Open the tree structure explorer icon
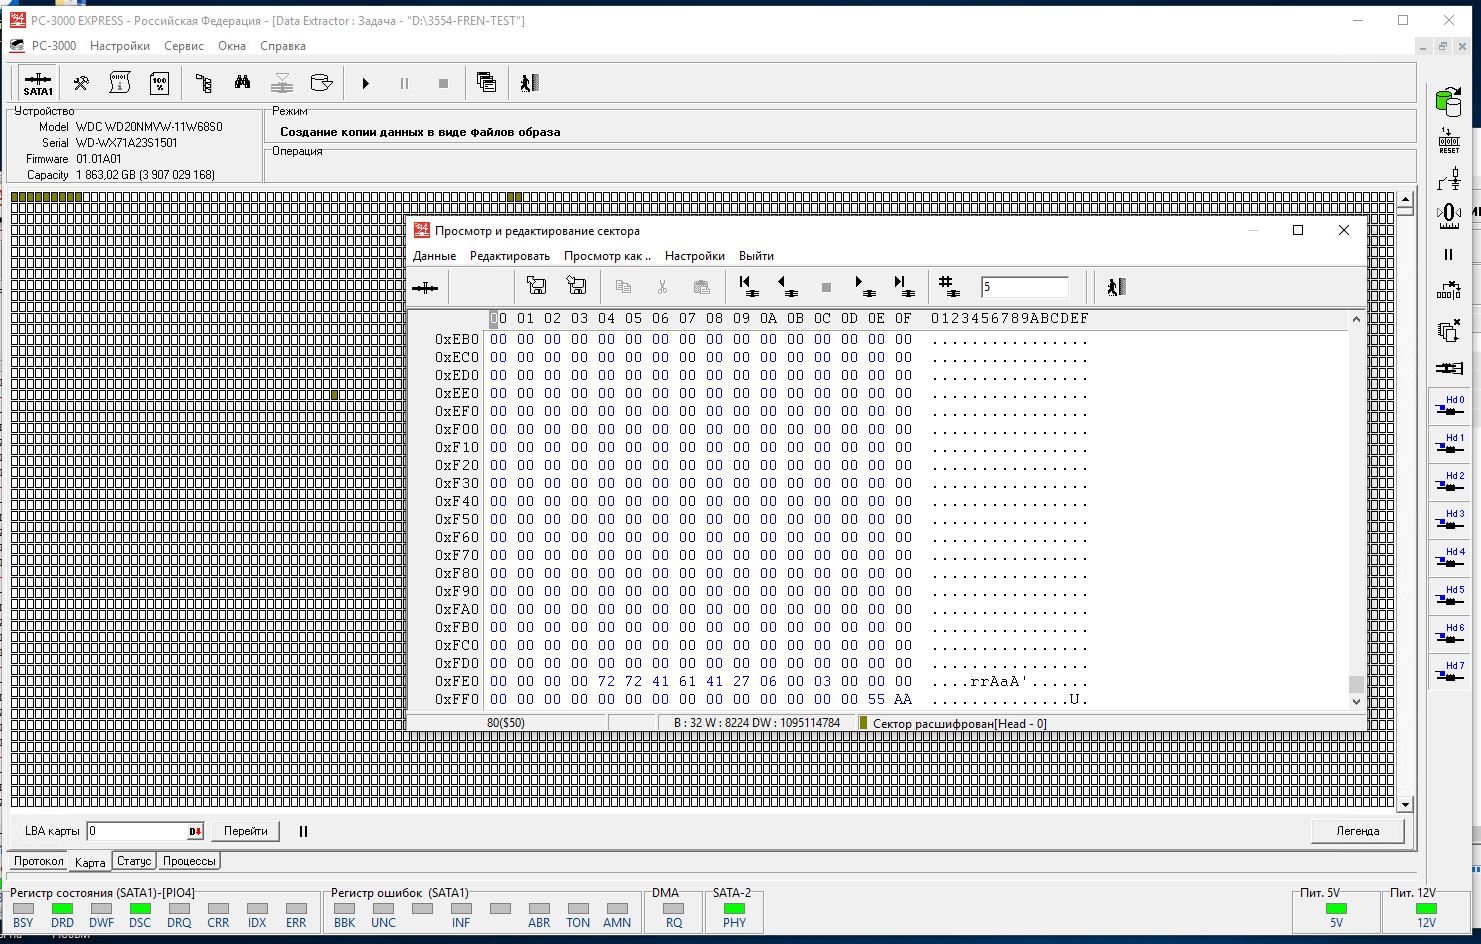1481x944 pixels. point(203,83)
